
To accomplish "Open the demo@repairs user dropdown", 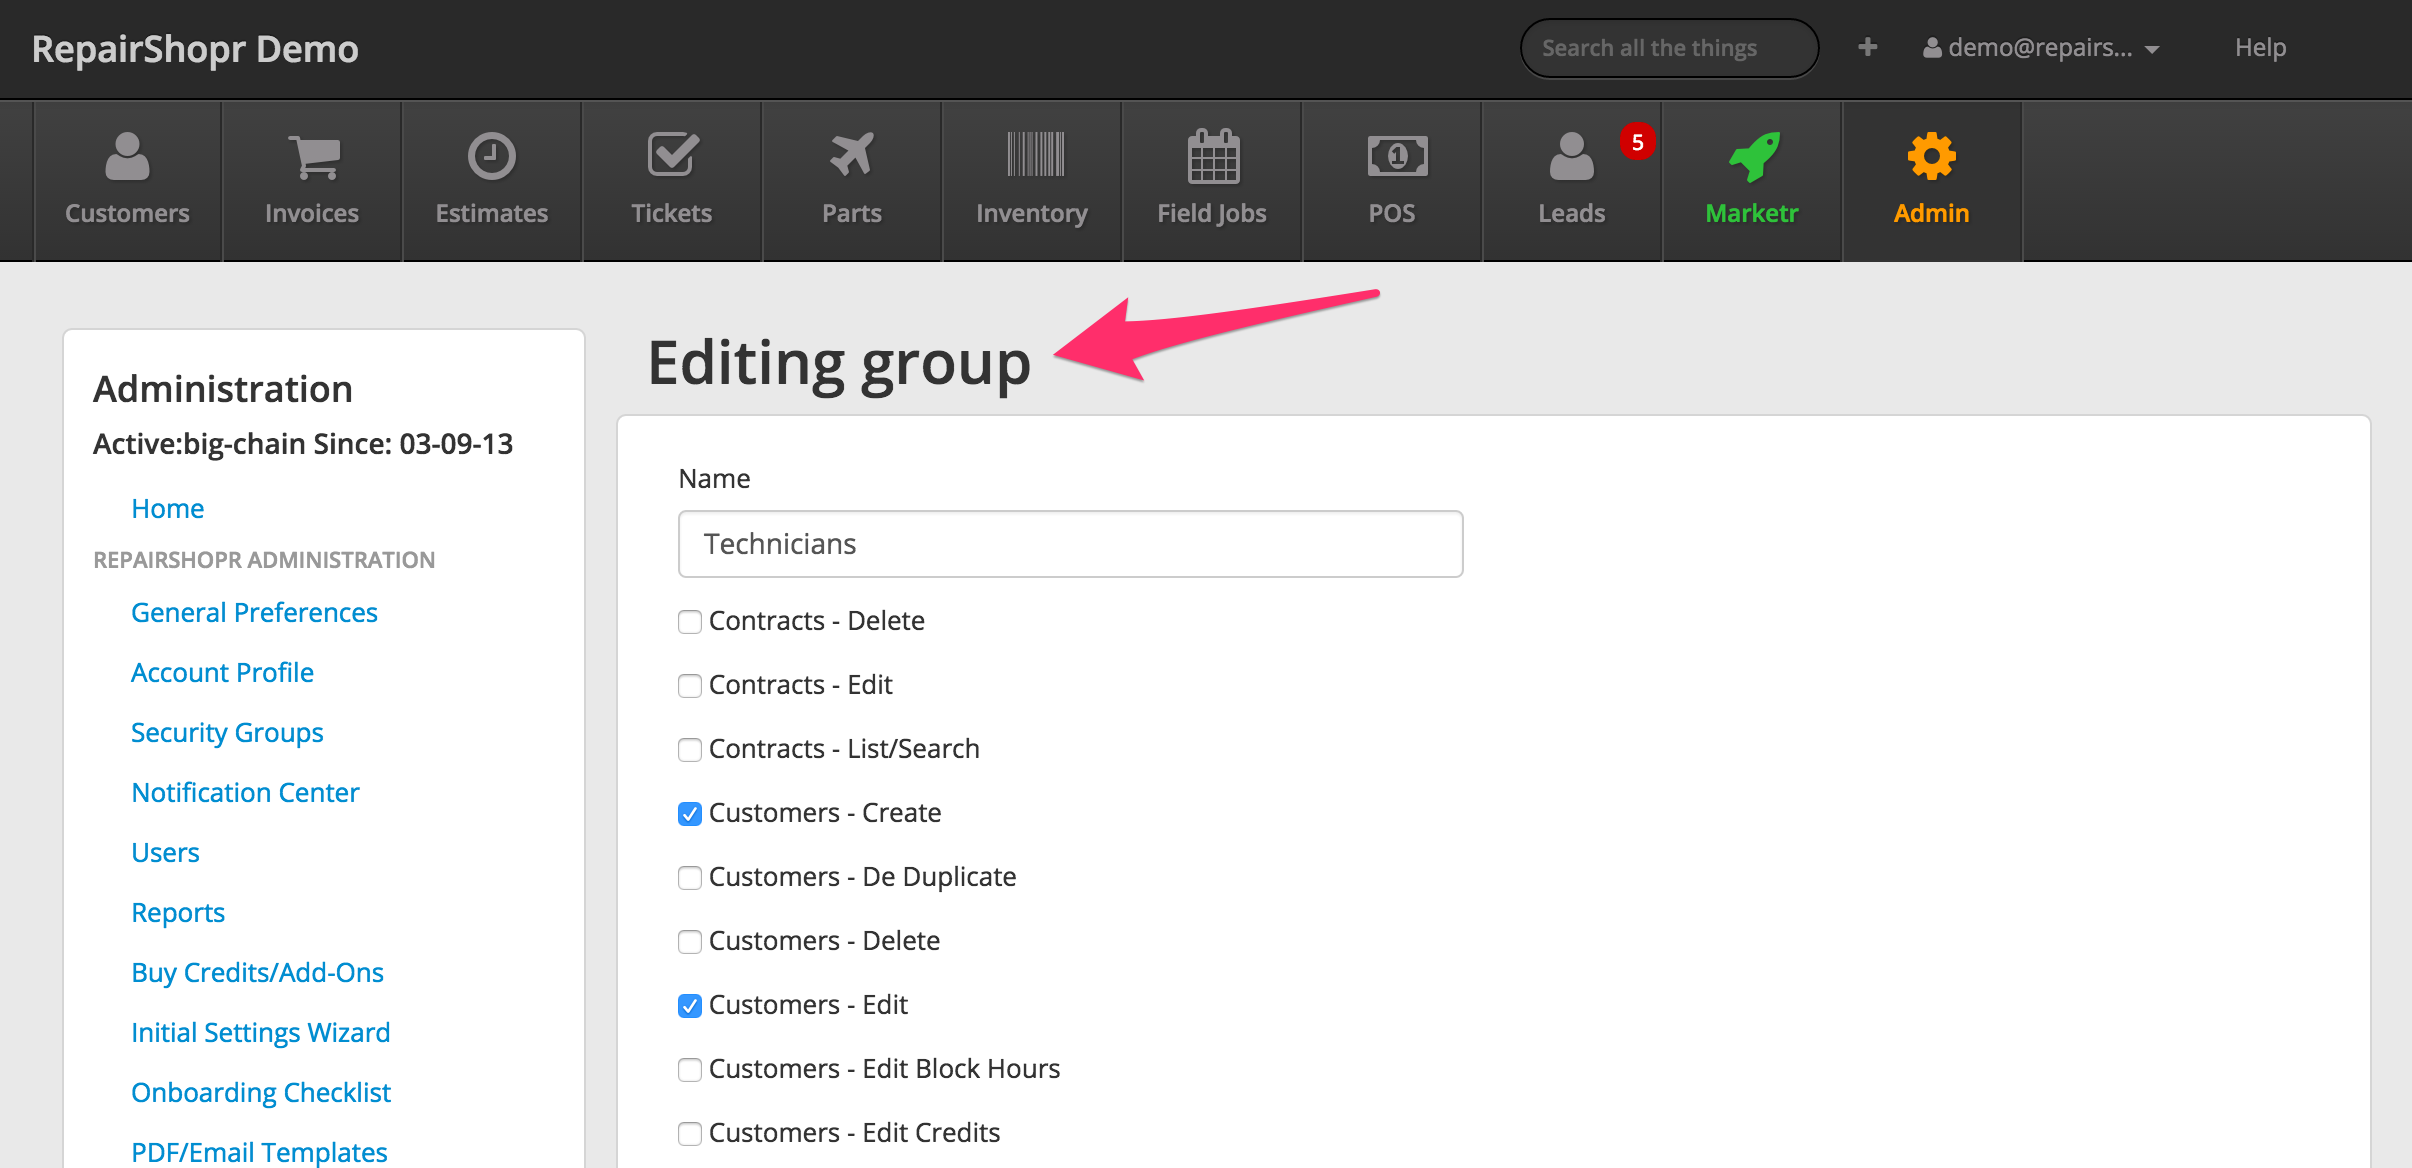I will [2040, 48].
